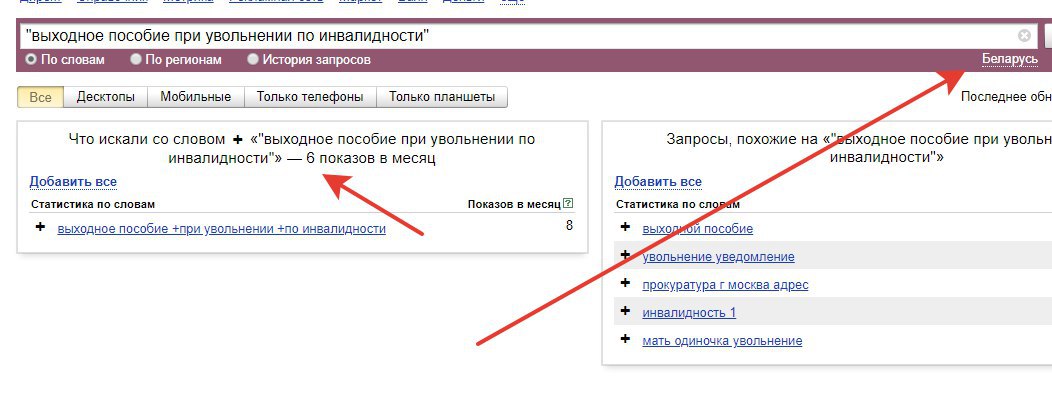The width and height of the screenshot is (1052, 396).
Task: Click the plus icon in the 'Что искали' heading
Action: point(237,140)
